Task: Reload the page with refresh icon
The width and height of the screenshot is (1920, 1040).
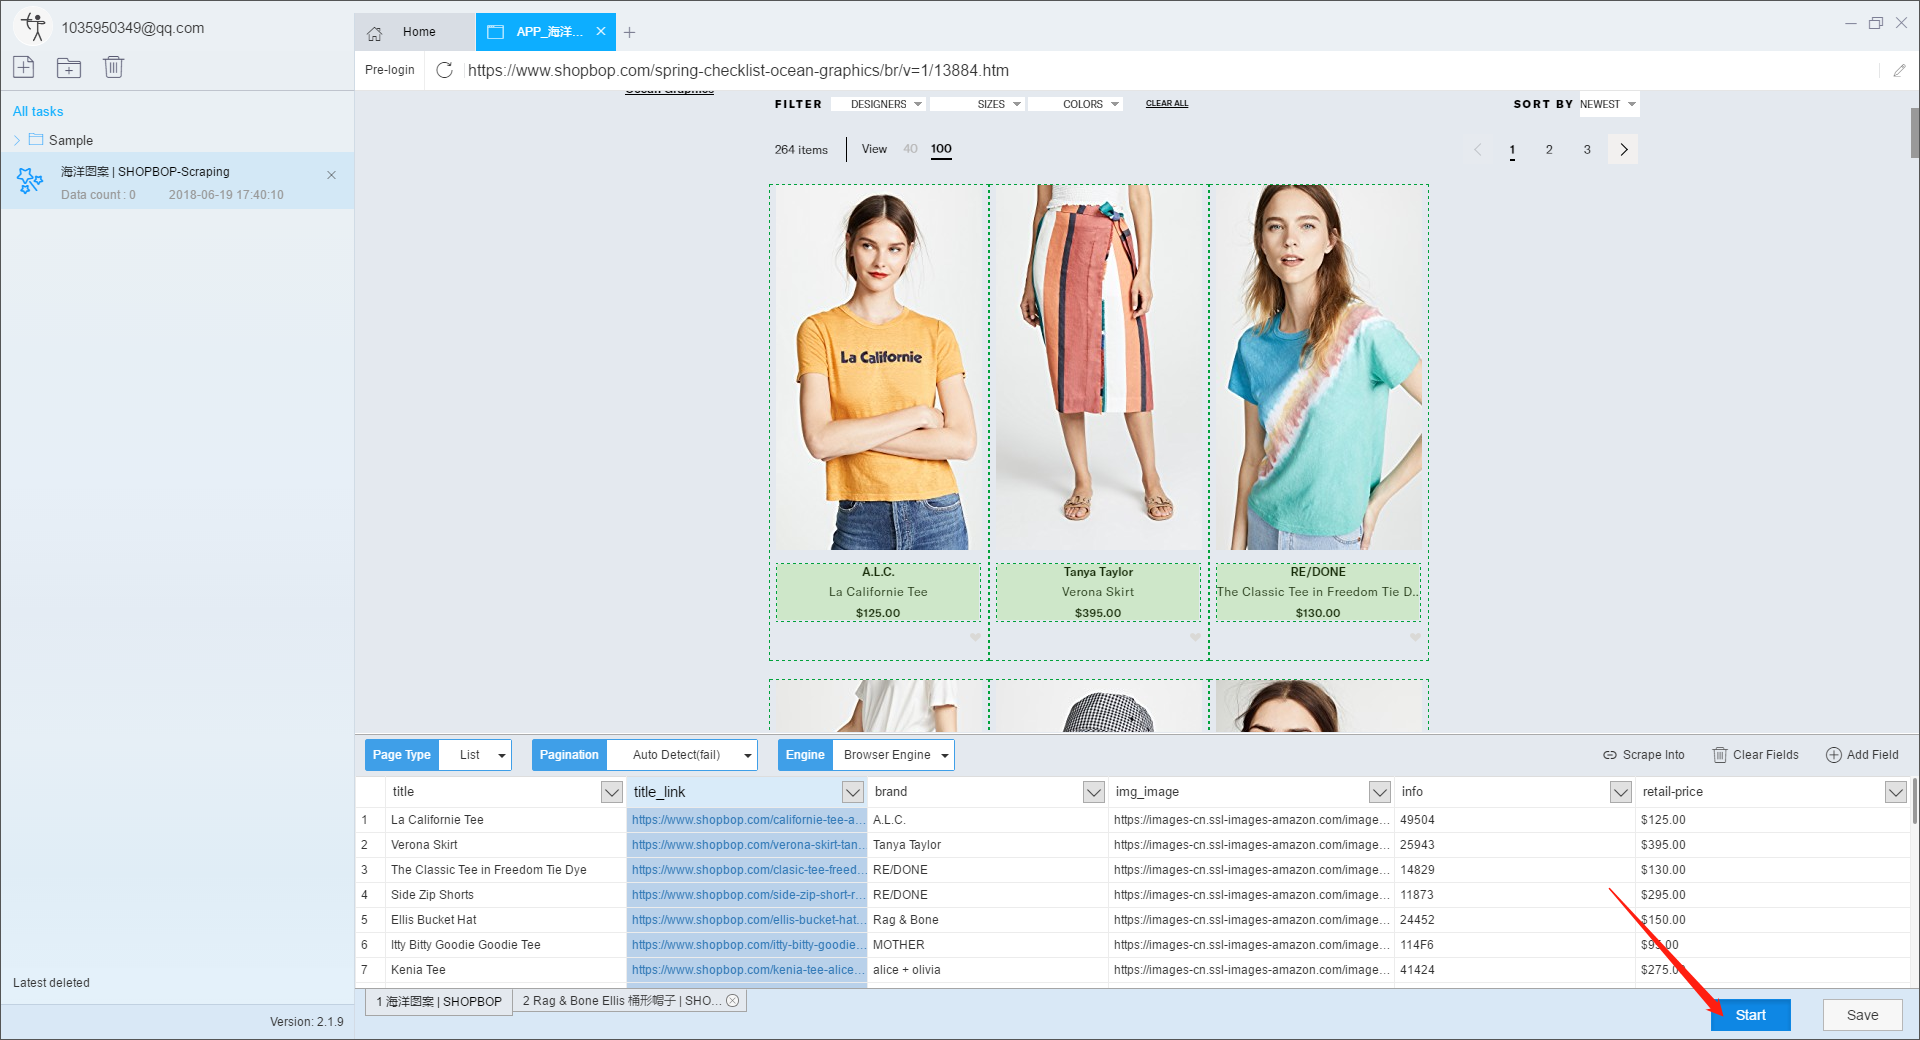Action: click(445, 70)
